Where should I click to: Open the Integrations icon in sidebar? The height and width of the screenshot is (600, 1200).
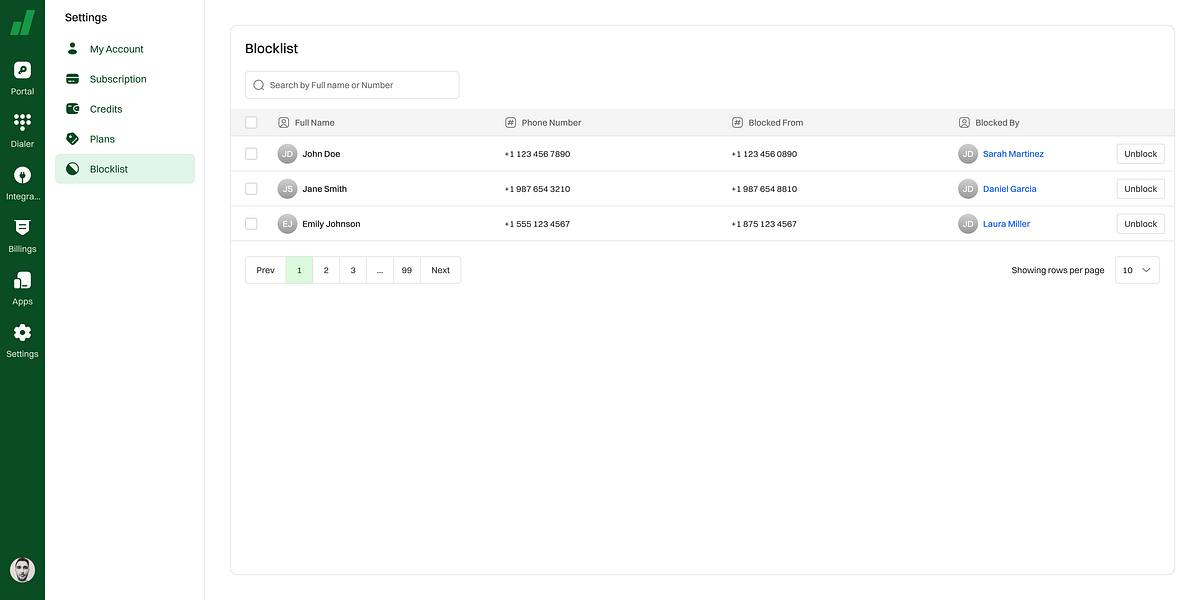[x=22, y=175]
